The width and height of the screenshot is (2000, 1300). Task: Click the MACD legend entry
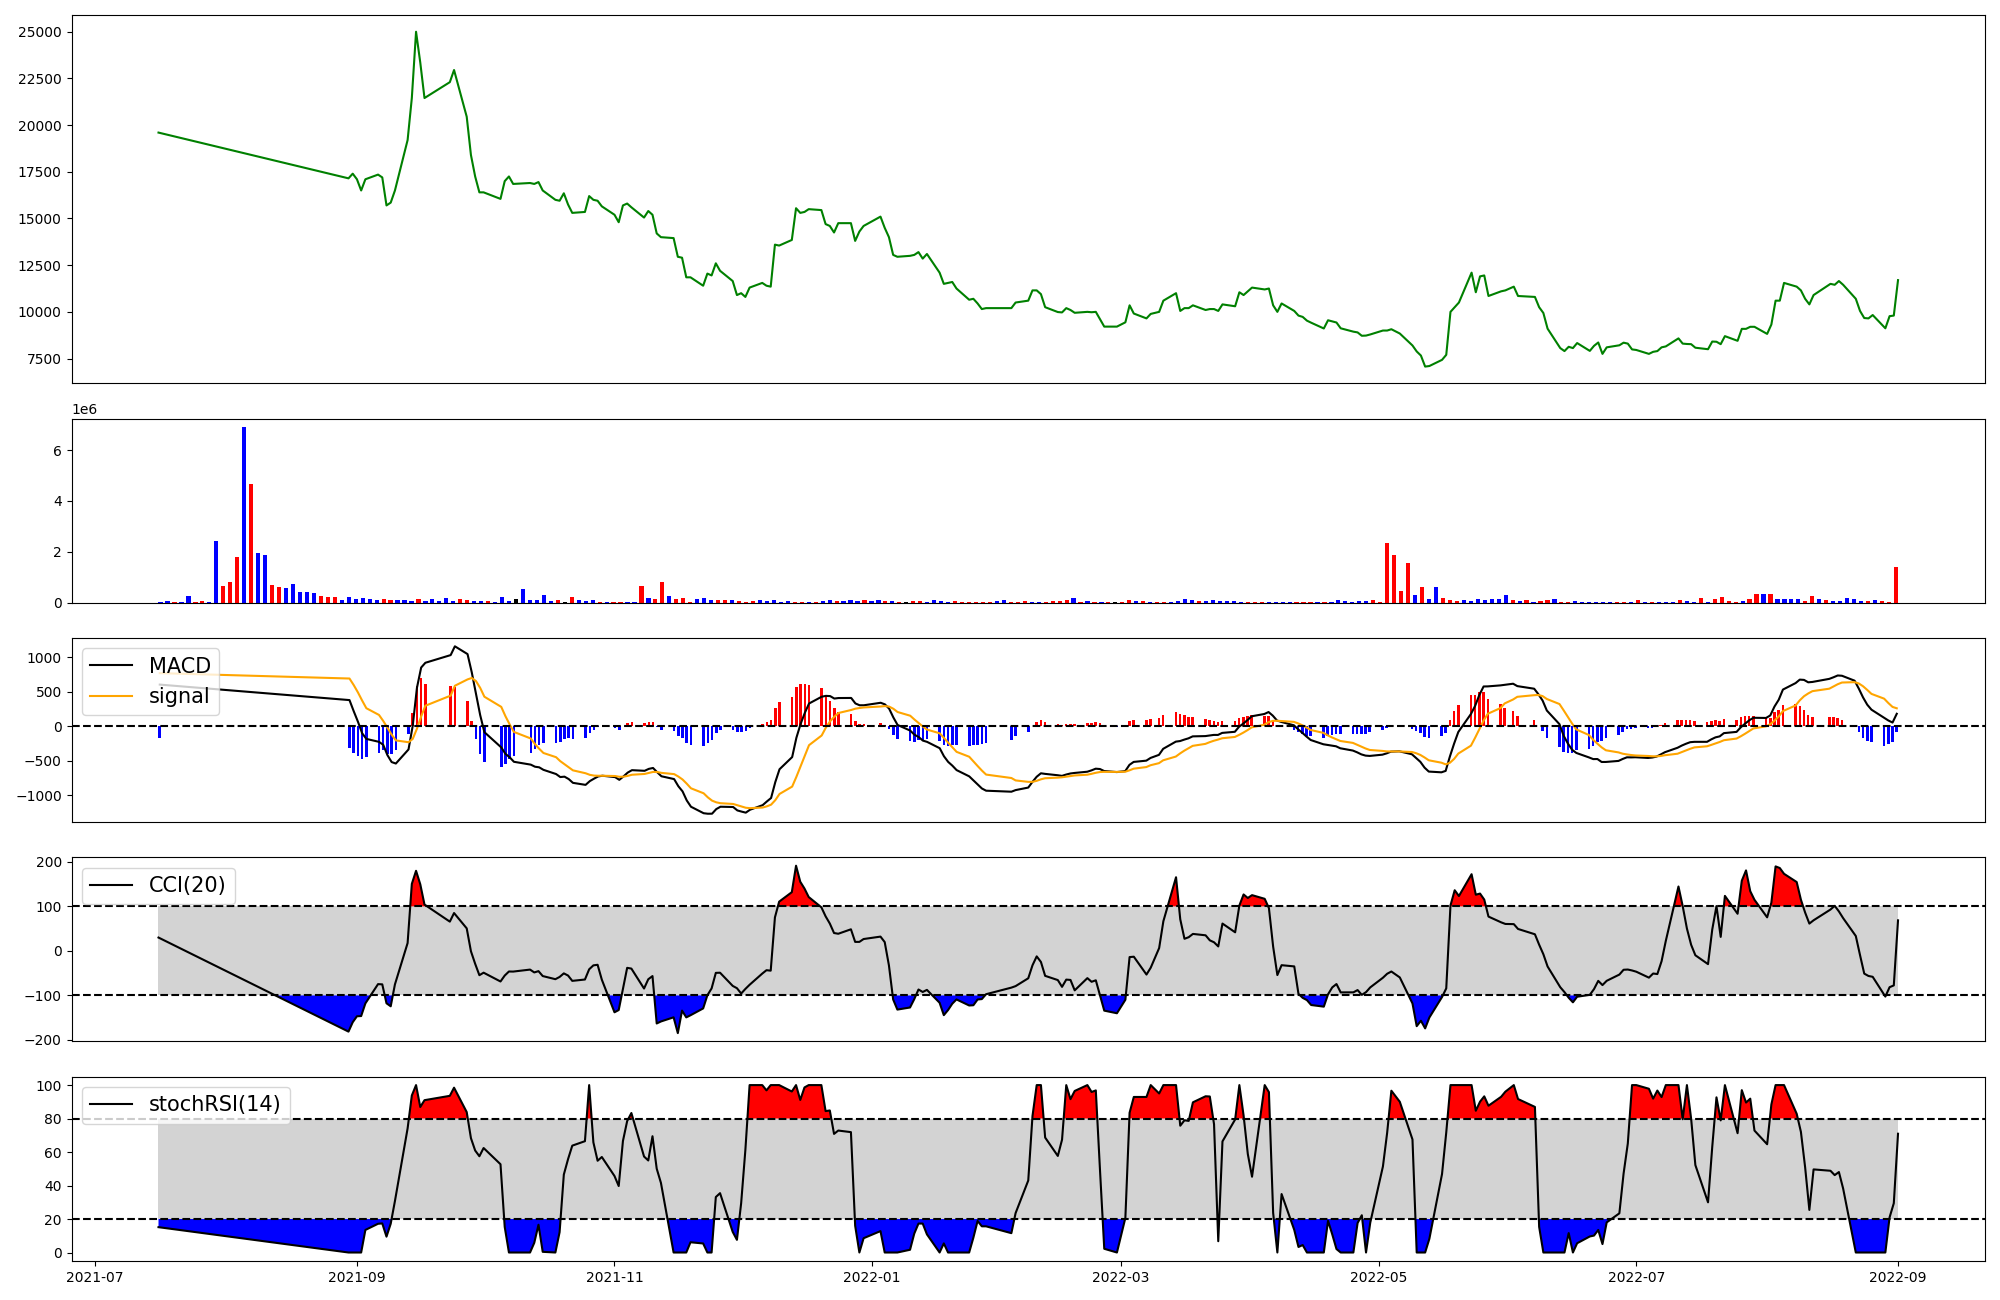point(179,666)
